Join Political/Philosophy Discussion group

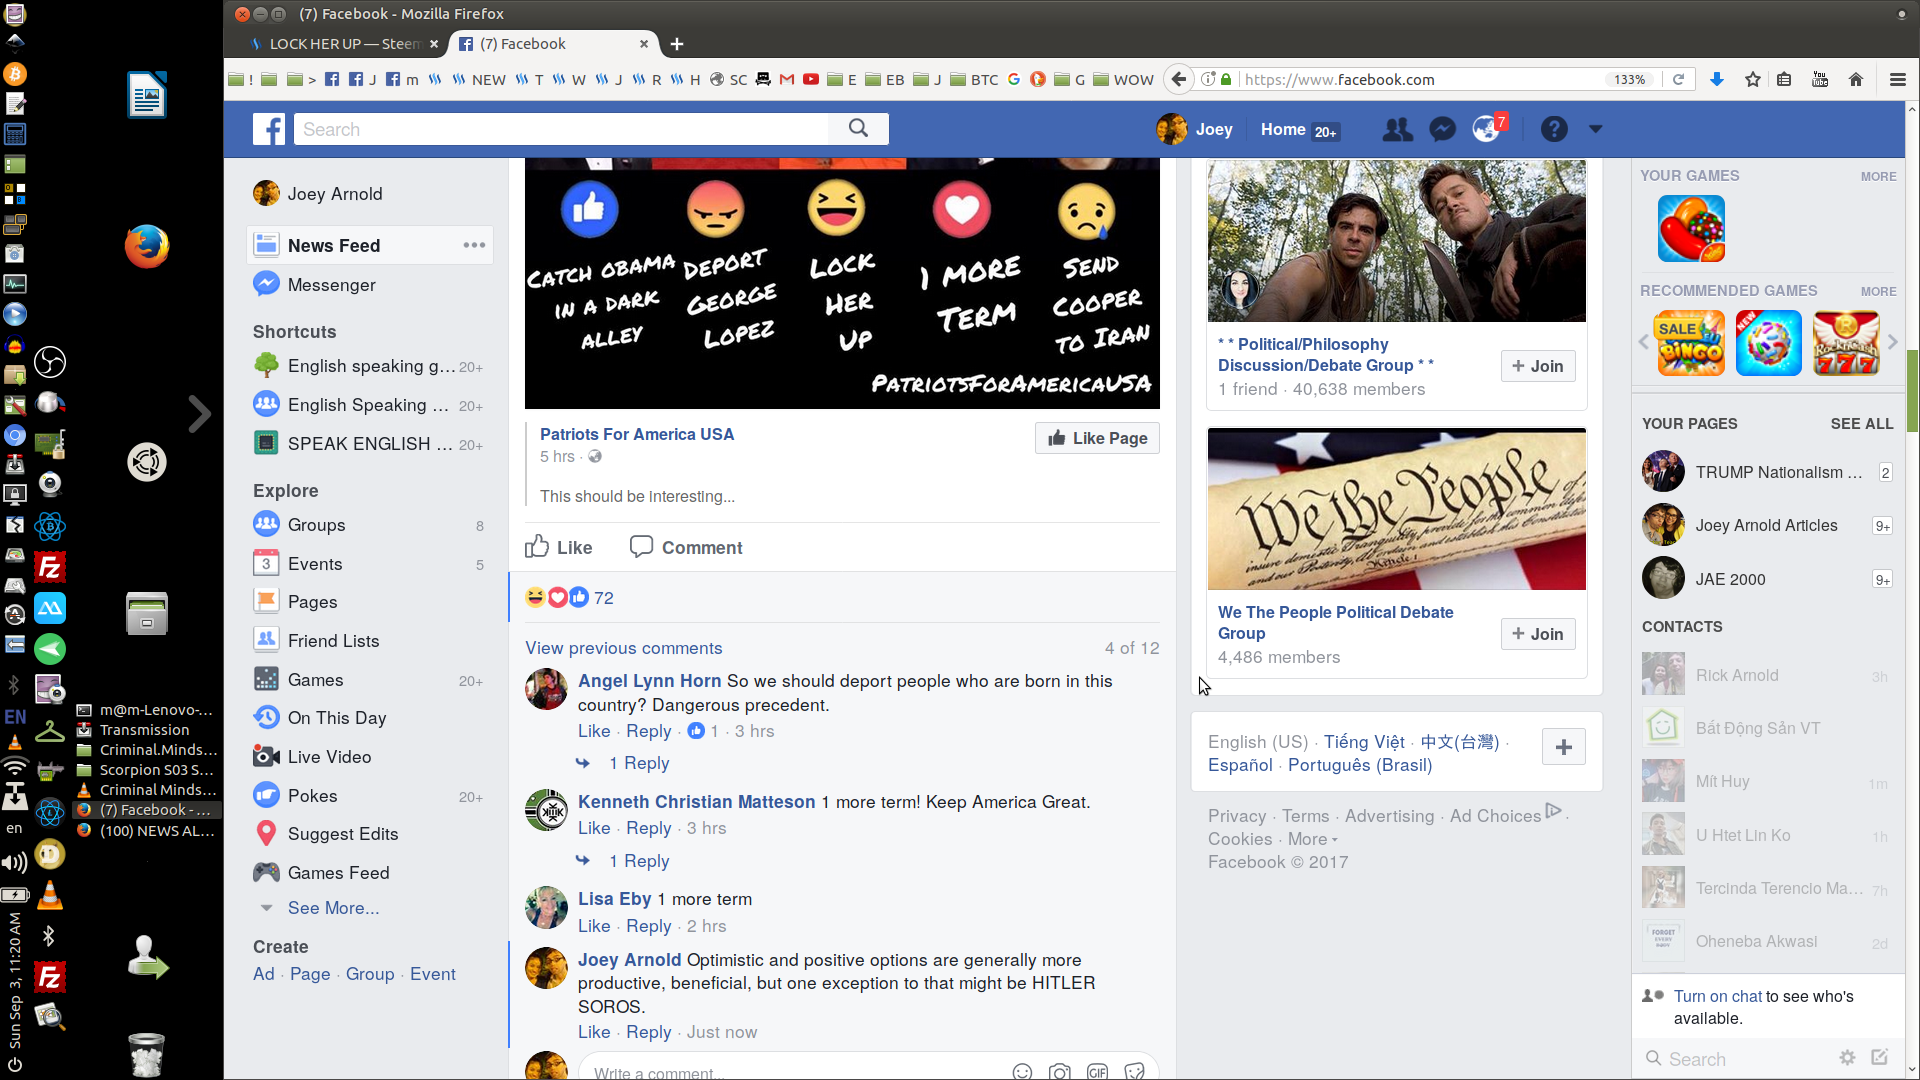(x=1538, y=366)
